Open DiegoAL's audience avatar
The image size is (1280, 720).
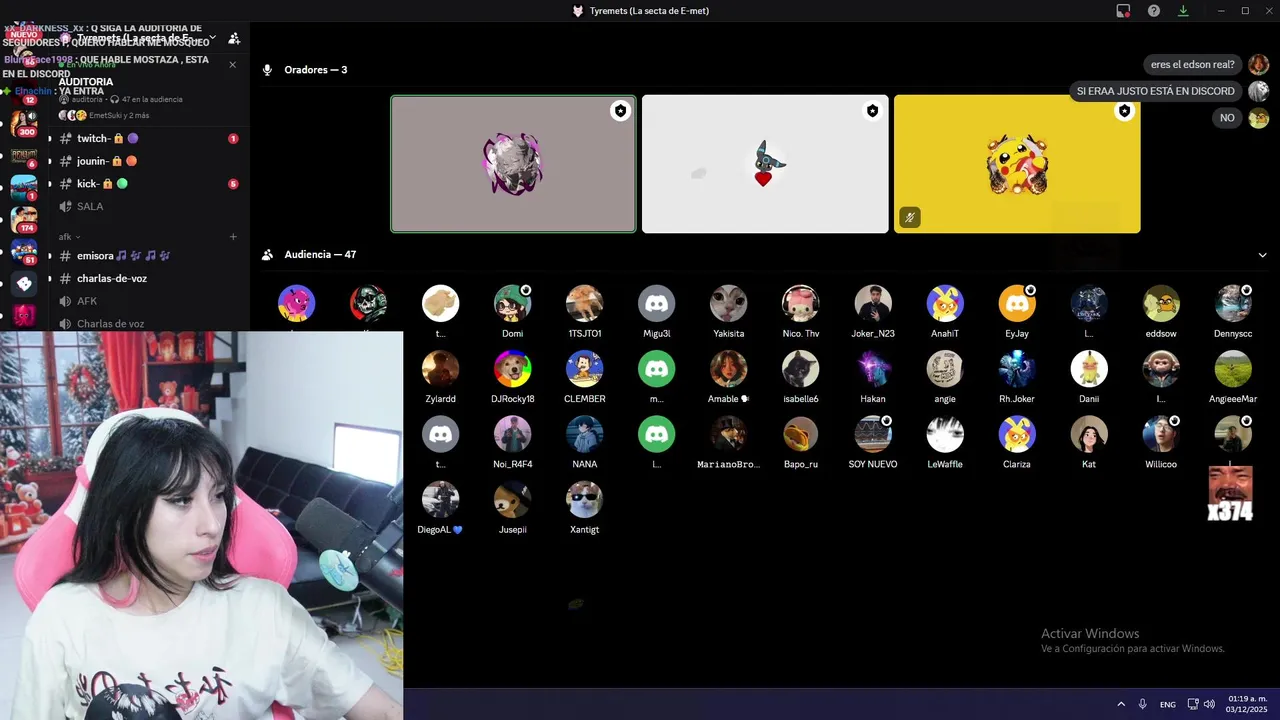point(440,500)
